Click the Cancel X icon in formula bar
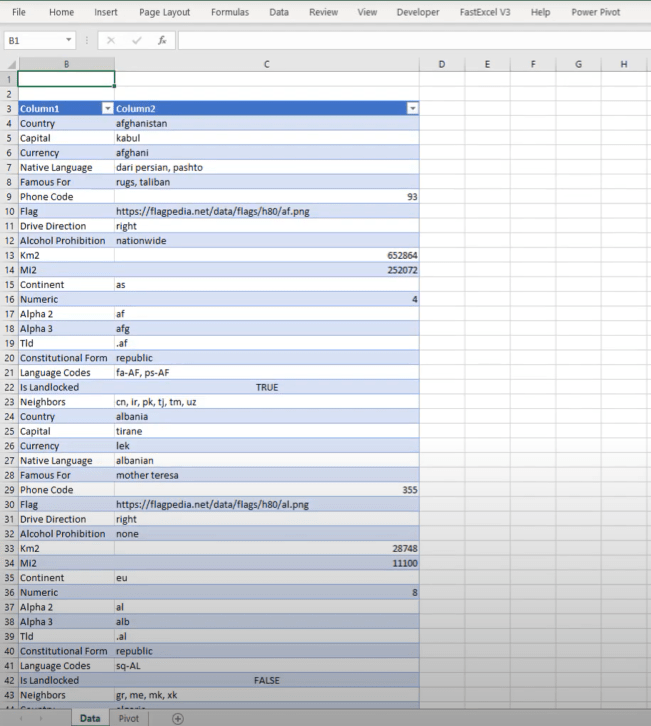The width and height of the screenshot is (651, 726). (x=111, y=40)
